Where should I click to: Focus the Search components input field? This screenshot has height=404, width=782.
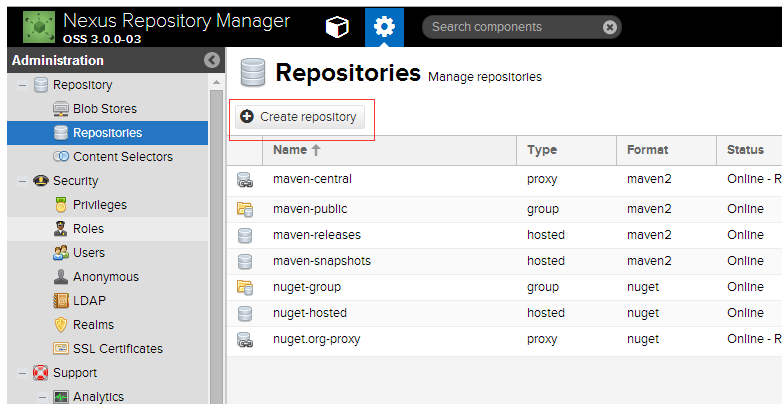pos(514,27)
